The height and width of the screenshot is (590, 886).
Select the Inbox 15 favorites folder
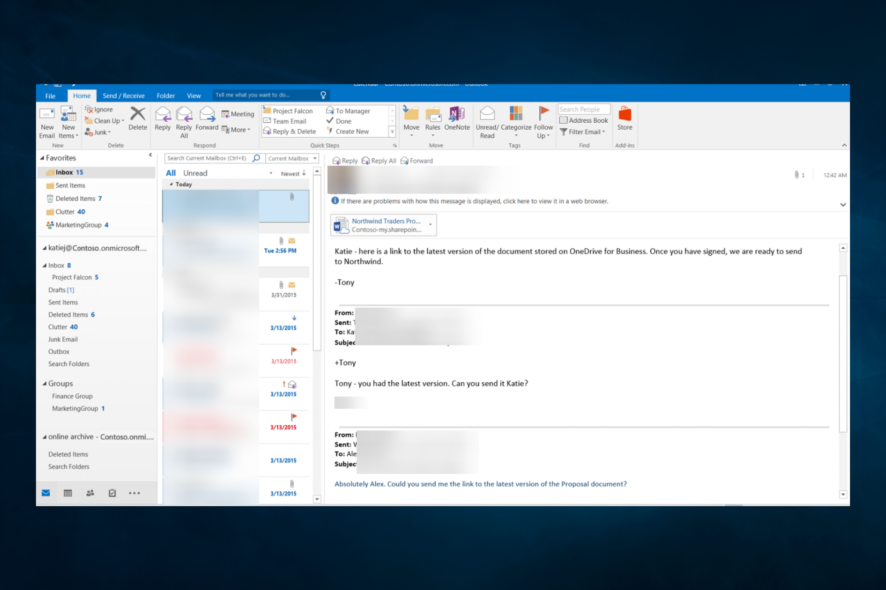pyautogui.click(x=97, y=172)
